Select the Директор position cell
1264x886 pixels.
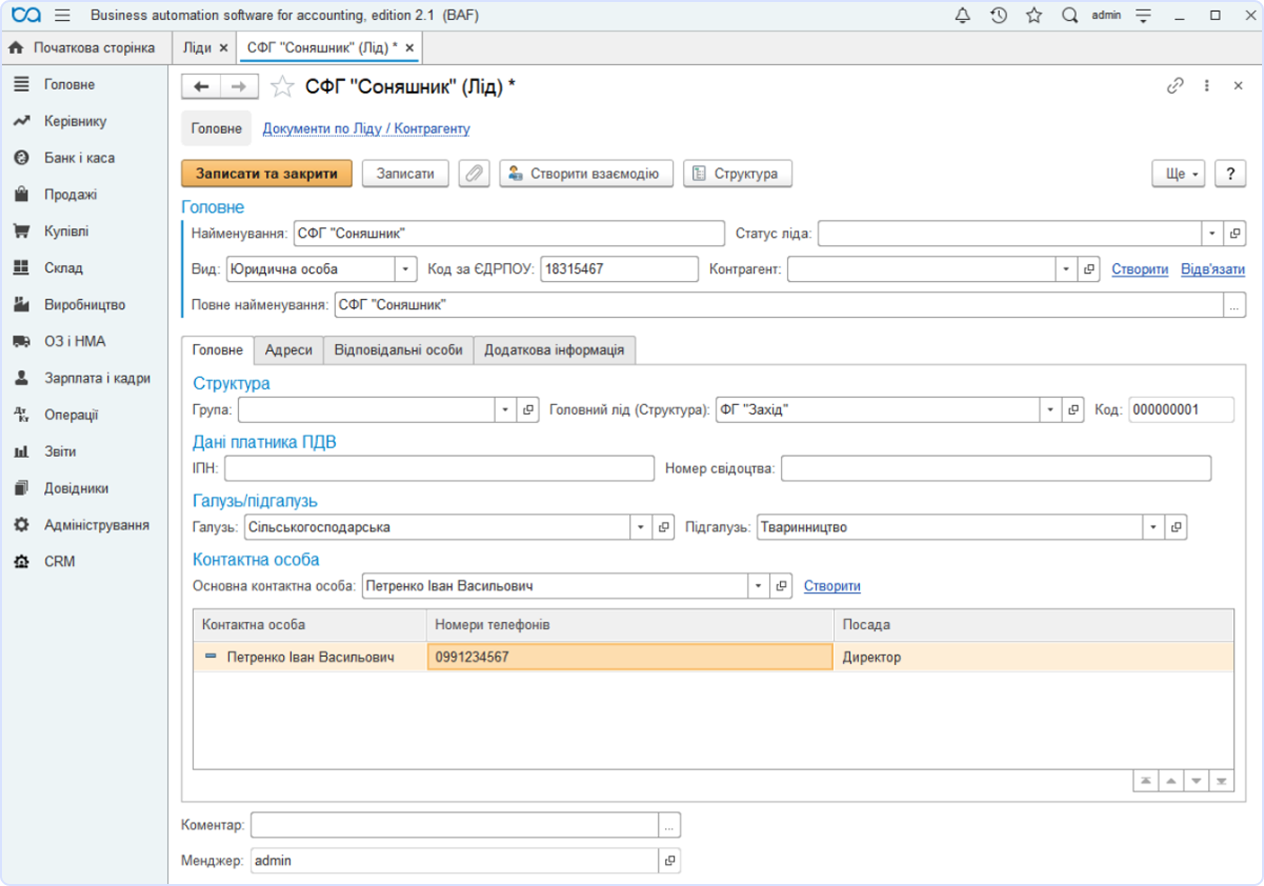[x=1034, y=657]
